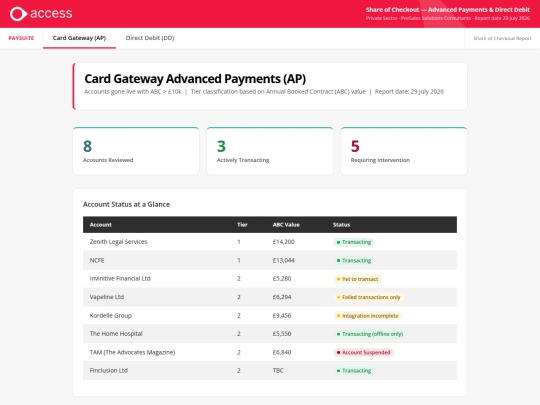Click the Yet to transact status badge
540x405 pixels.
(357, 279)
